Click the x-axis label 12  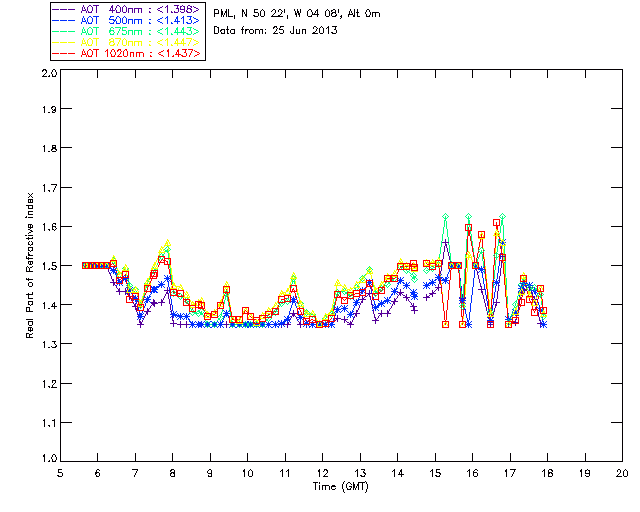(x=322, y=473)
